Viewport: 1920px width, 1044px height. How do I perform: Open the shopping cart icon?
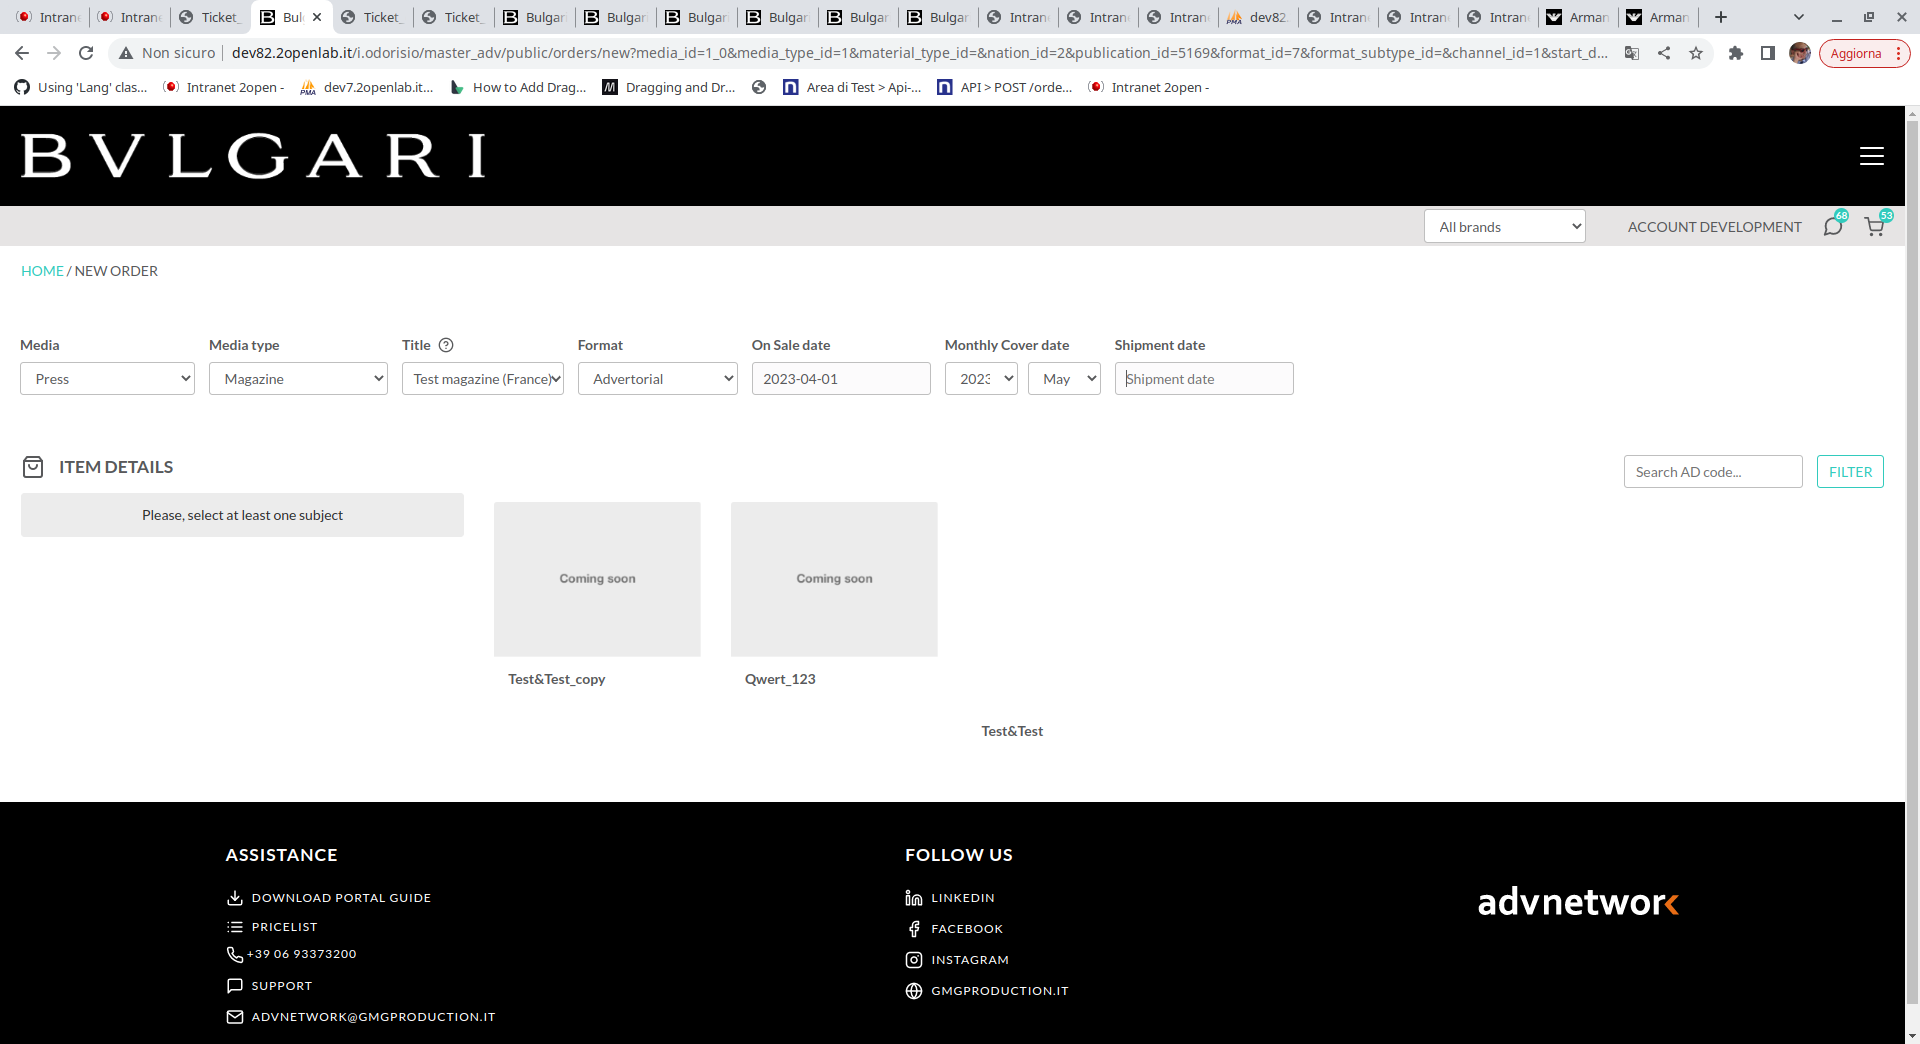pos(1875,227)
